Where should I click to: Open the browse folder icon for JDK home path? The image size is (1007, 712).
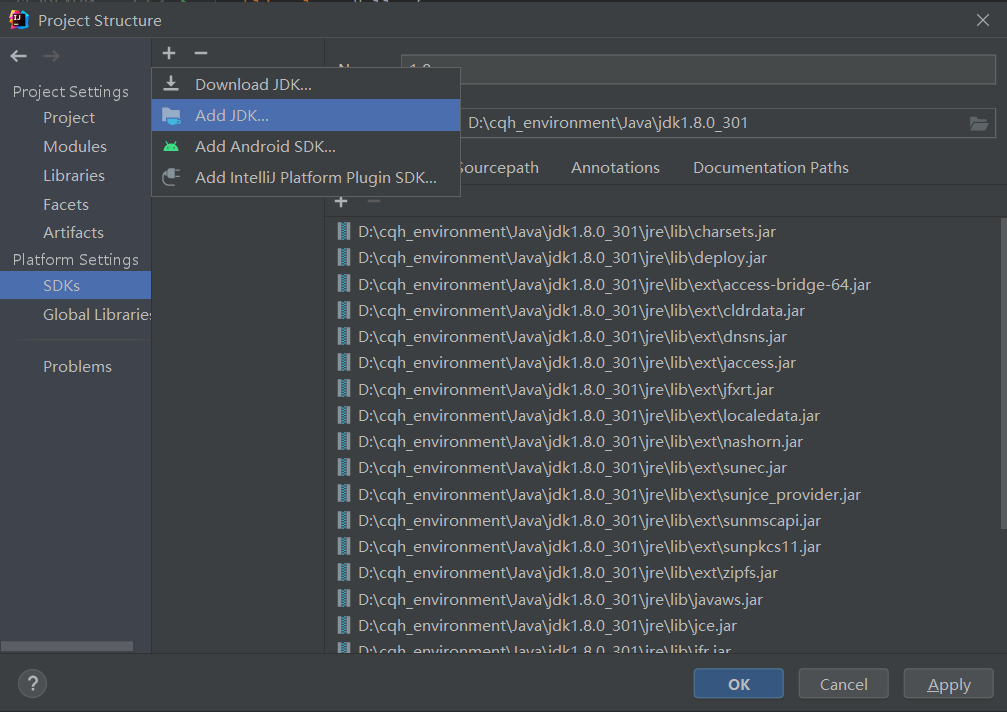pyautogui.click(x=979, y=123)
